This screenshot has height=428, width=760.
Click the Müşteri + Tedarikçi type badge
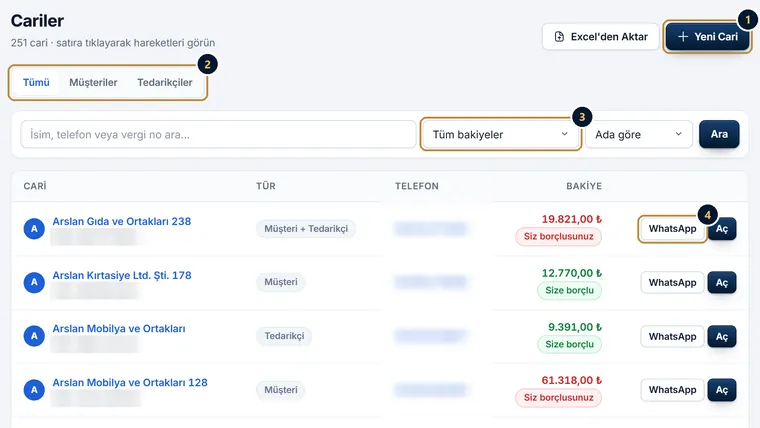[x=306, y=229]
